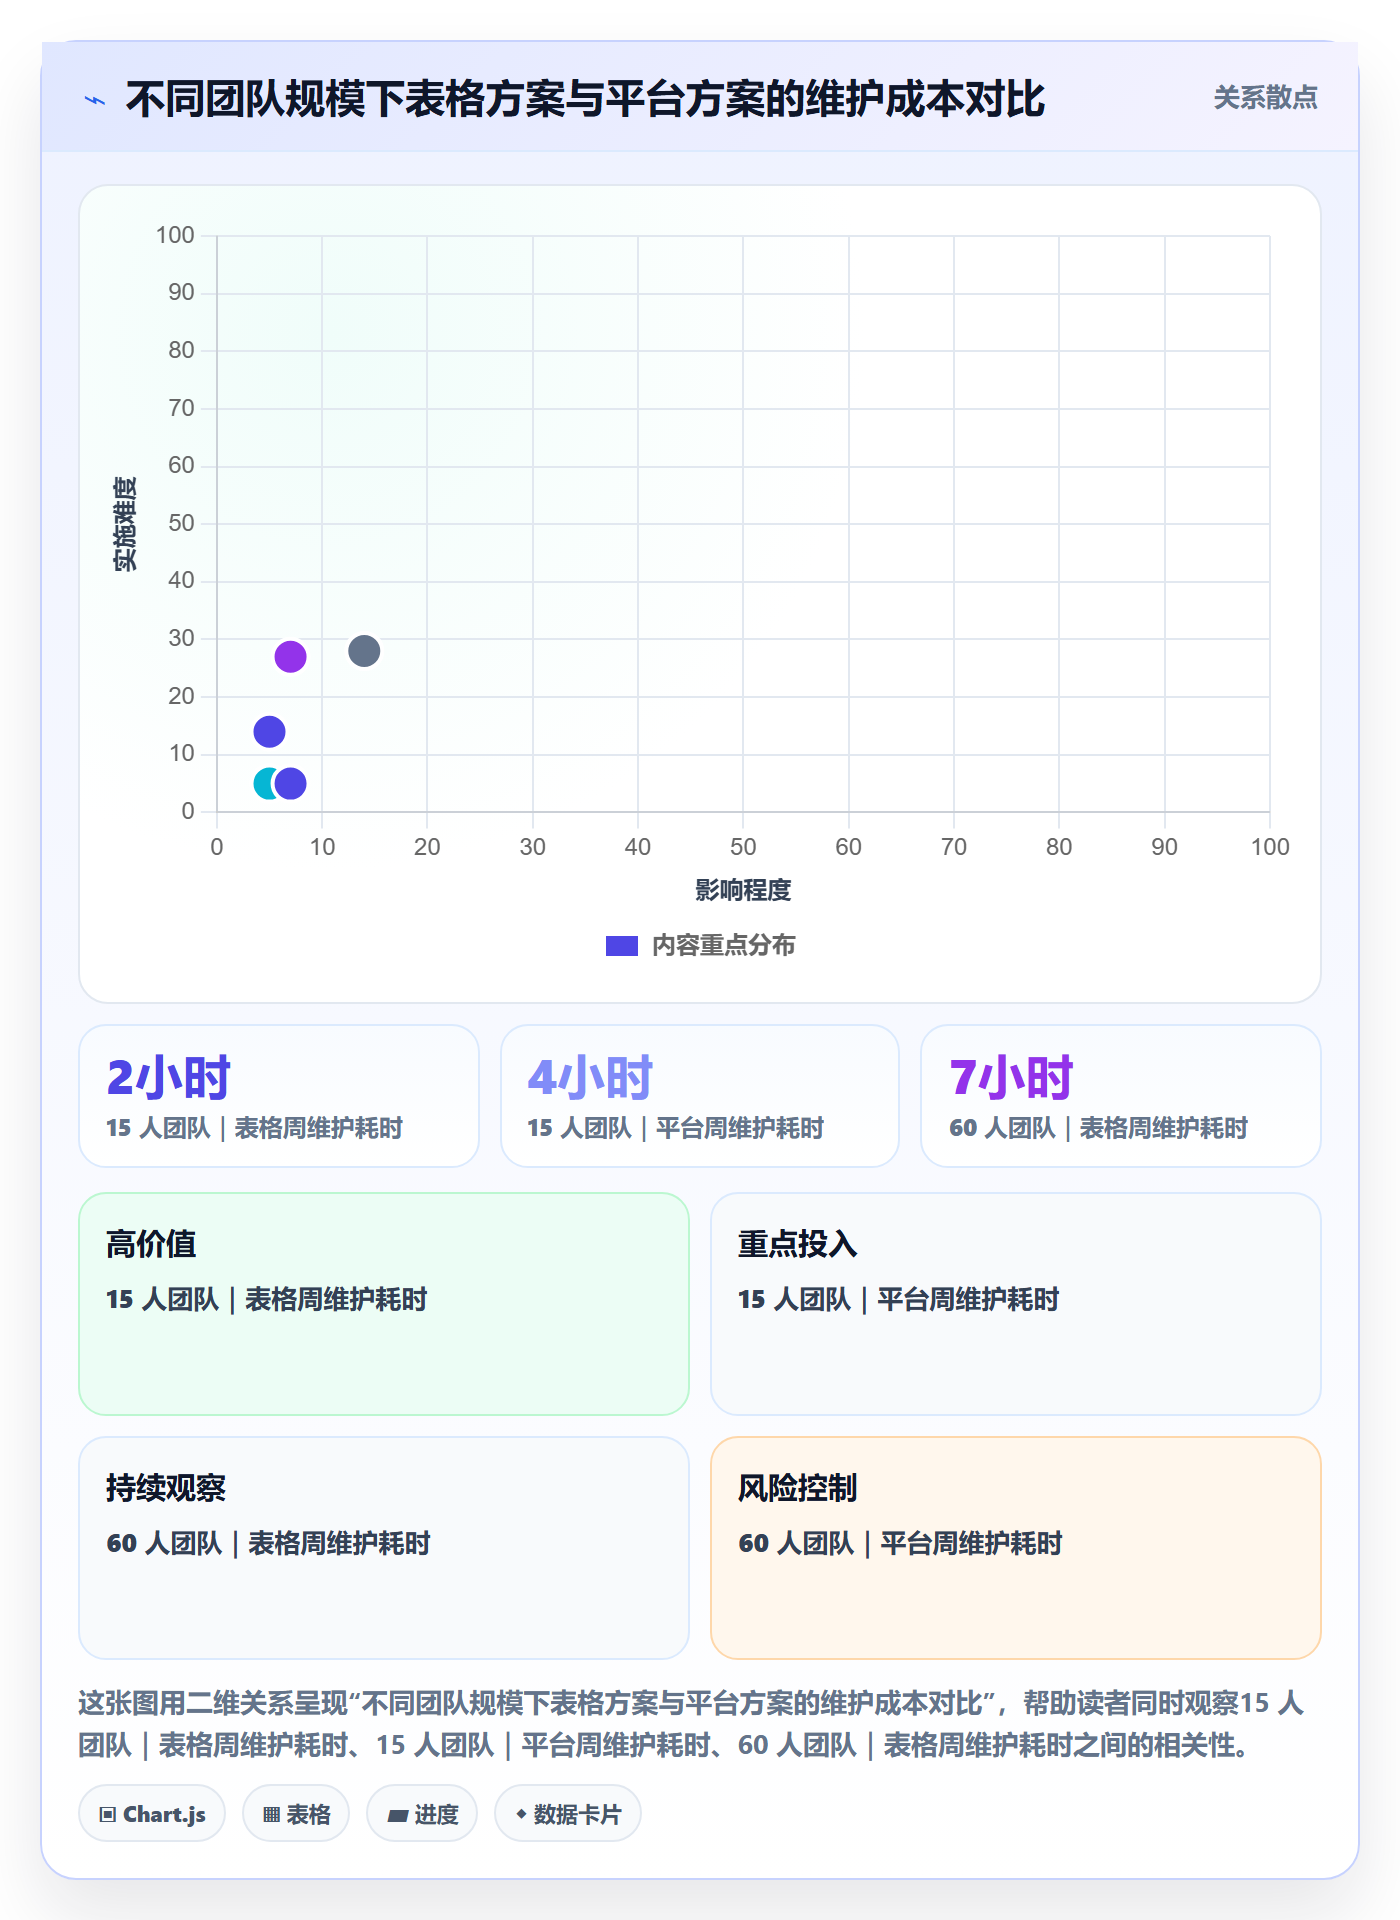Click the 影响程度 axis title
This screenshot has height=1920, width=1400.
743,890
